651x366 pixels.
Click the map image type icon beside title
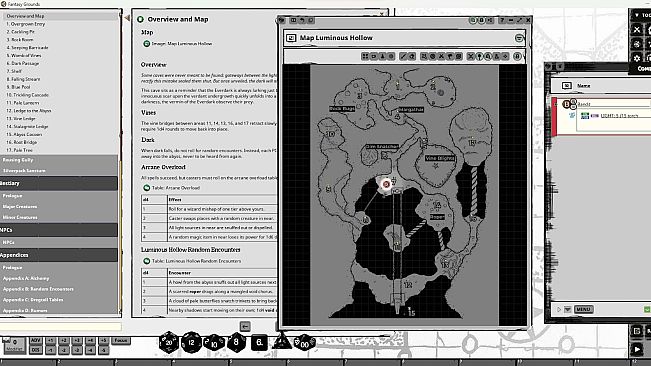[291, 38]
